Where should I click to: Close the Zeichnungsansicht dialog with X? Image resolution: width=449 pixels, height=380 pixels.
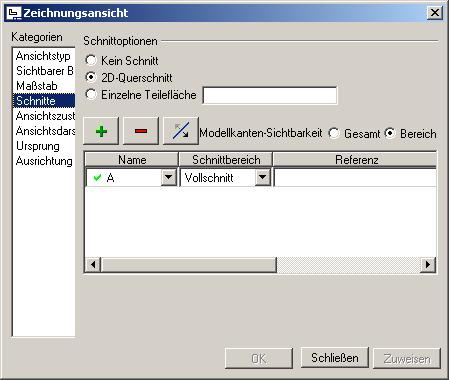pos(435,13)
